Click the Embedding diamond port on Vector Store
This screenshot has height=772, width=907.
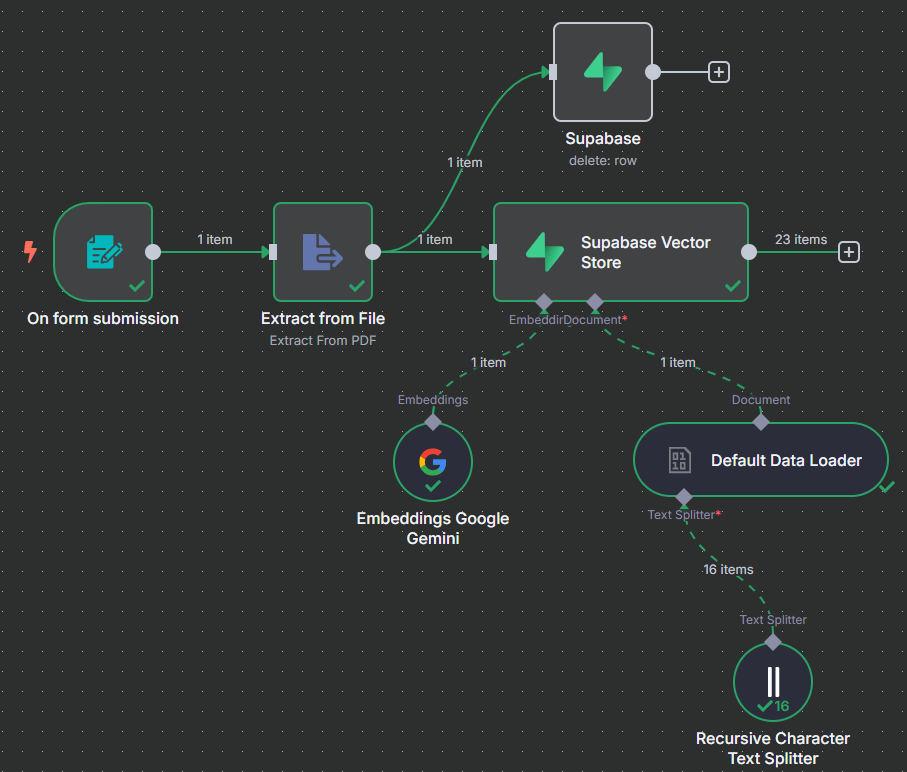[544, 301]
